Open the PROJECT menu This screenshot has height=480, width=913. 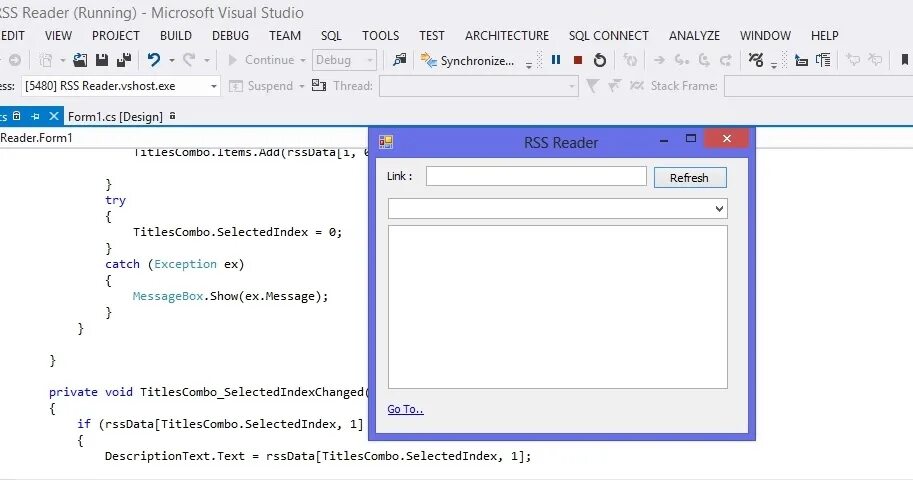[x=116, y=36]
